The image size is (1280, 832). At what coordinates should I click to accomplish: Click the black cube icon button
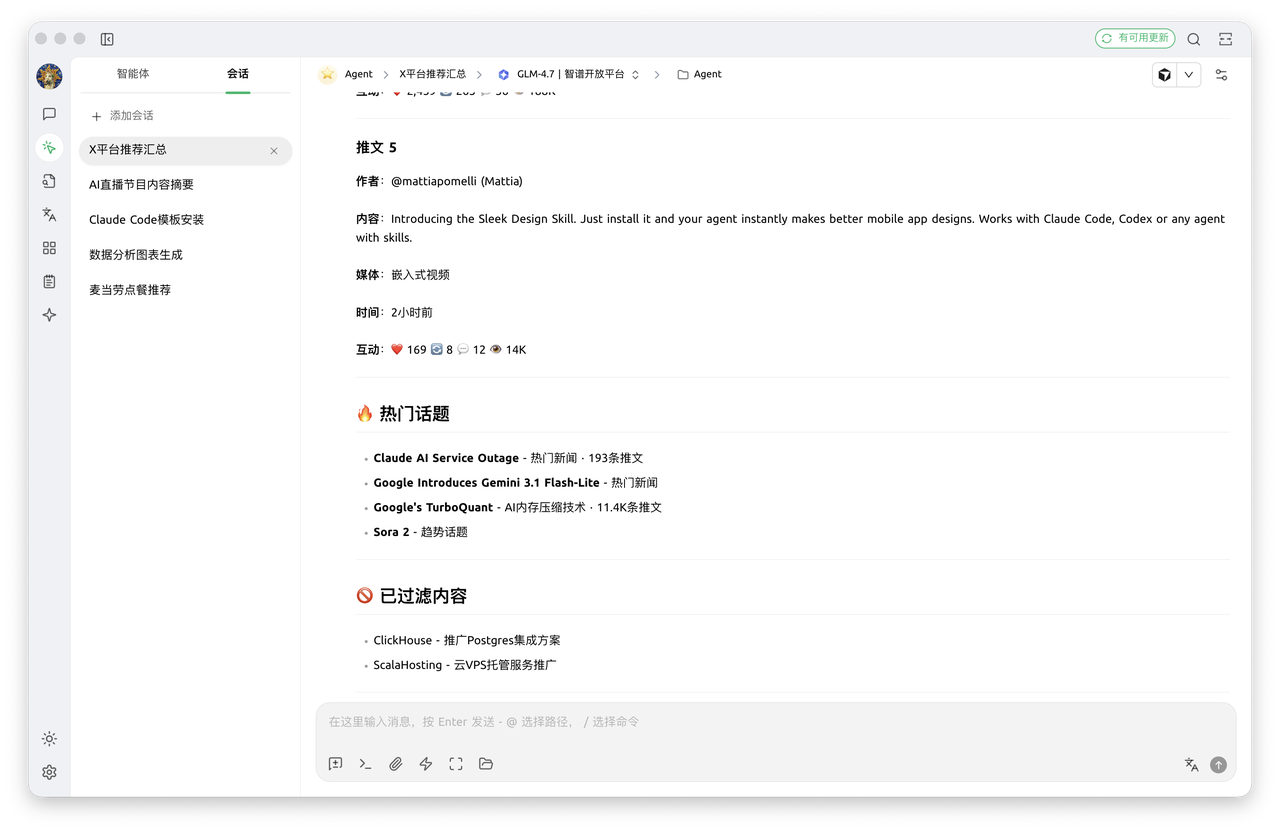1164,75
